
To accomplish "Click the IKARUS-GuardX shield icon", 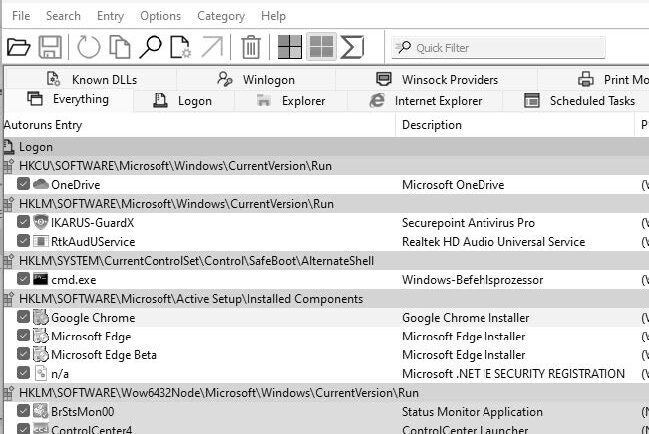I will 41,222.
